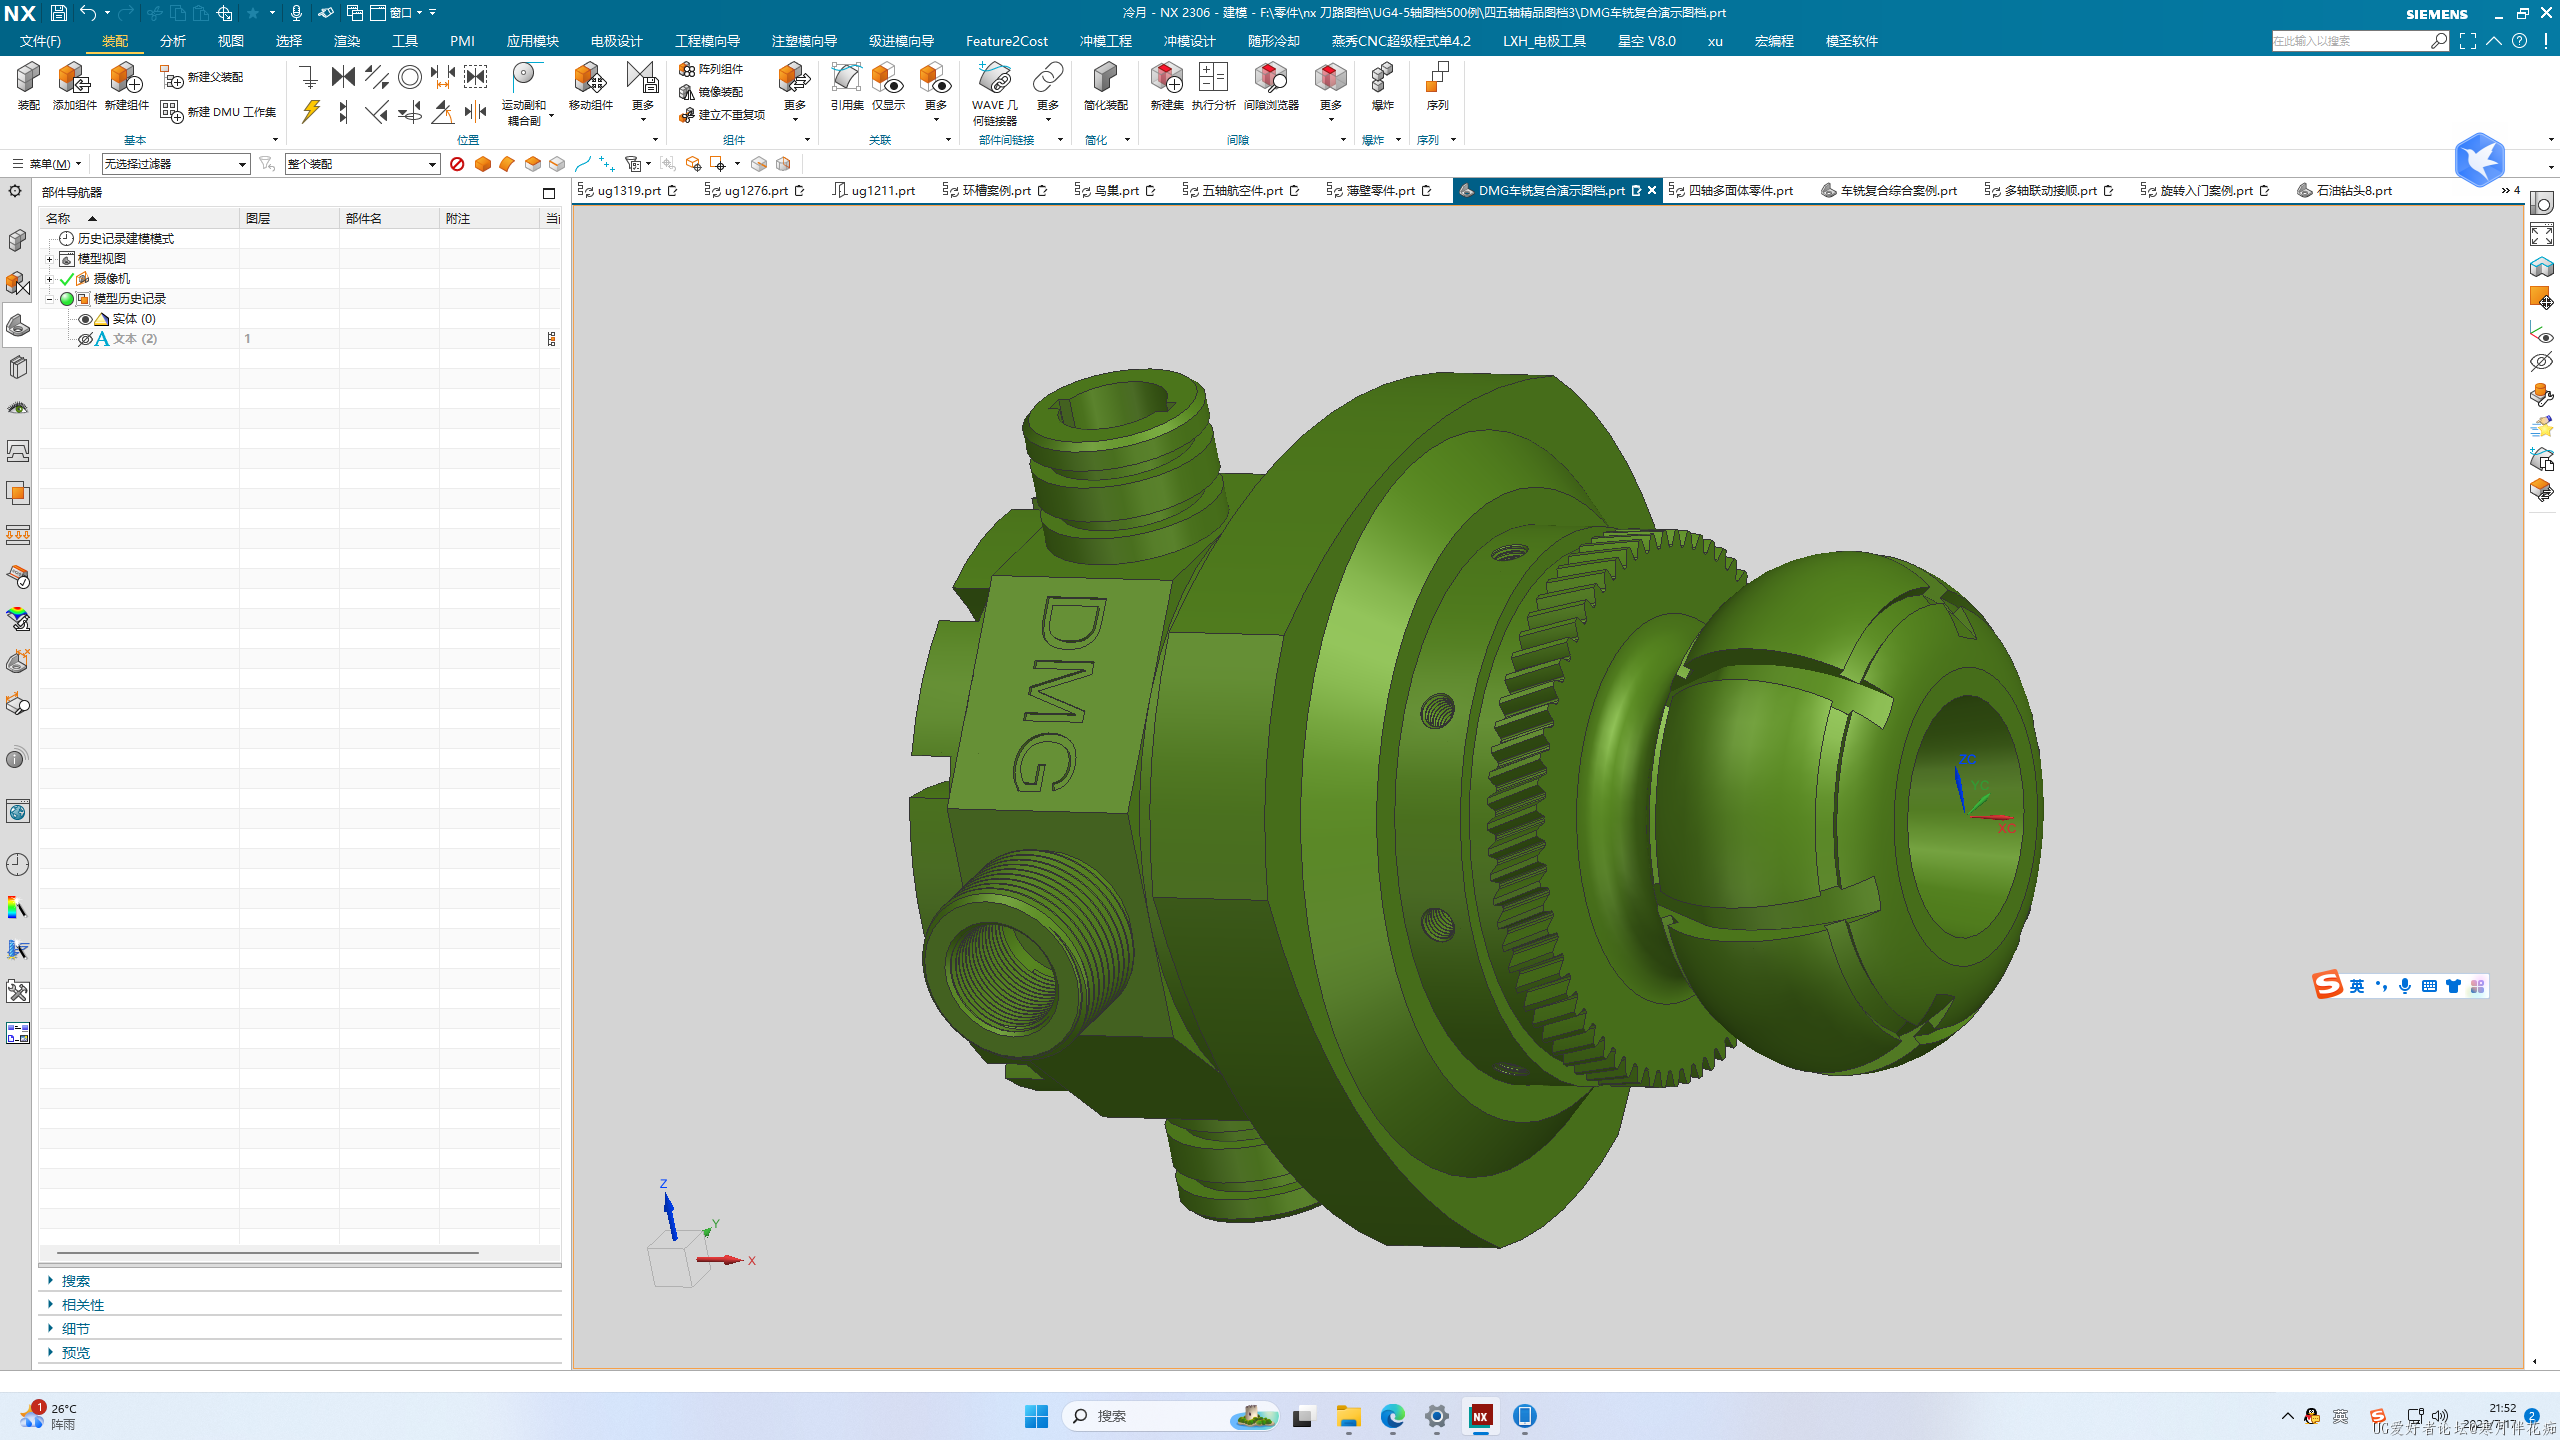Screen dimensions: 2560x1440
Task: Click the Save icon in the title bar
Action: 58,13
